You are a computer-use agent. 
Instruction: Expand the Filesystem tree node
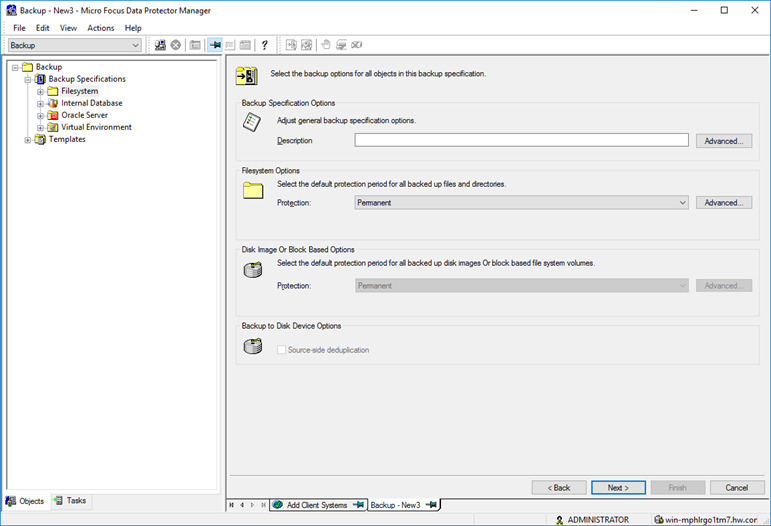[x=40, y=91]
